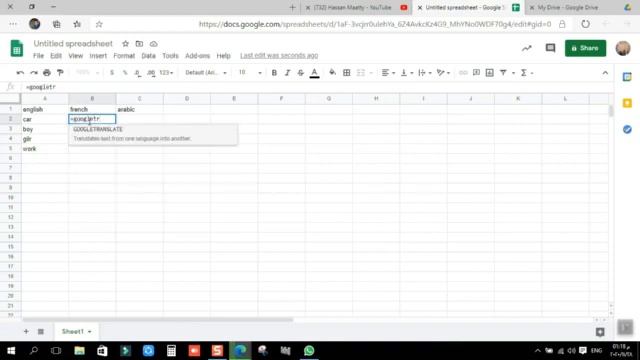Open the Format menu
This screenshot has width=640, height=360.
(124, 56)
